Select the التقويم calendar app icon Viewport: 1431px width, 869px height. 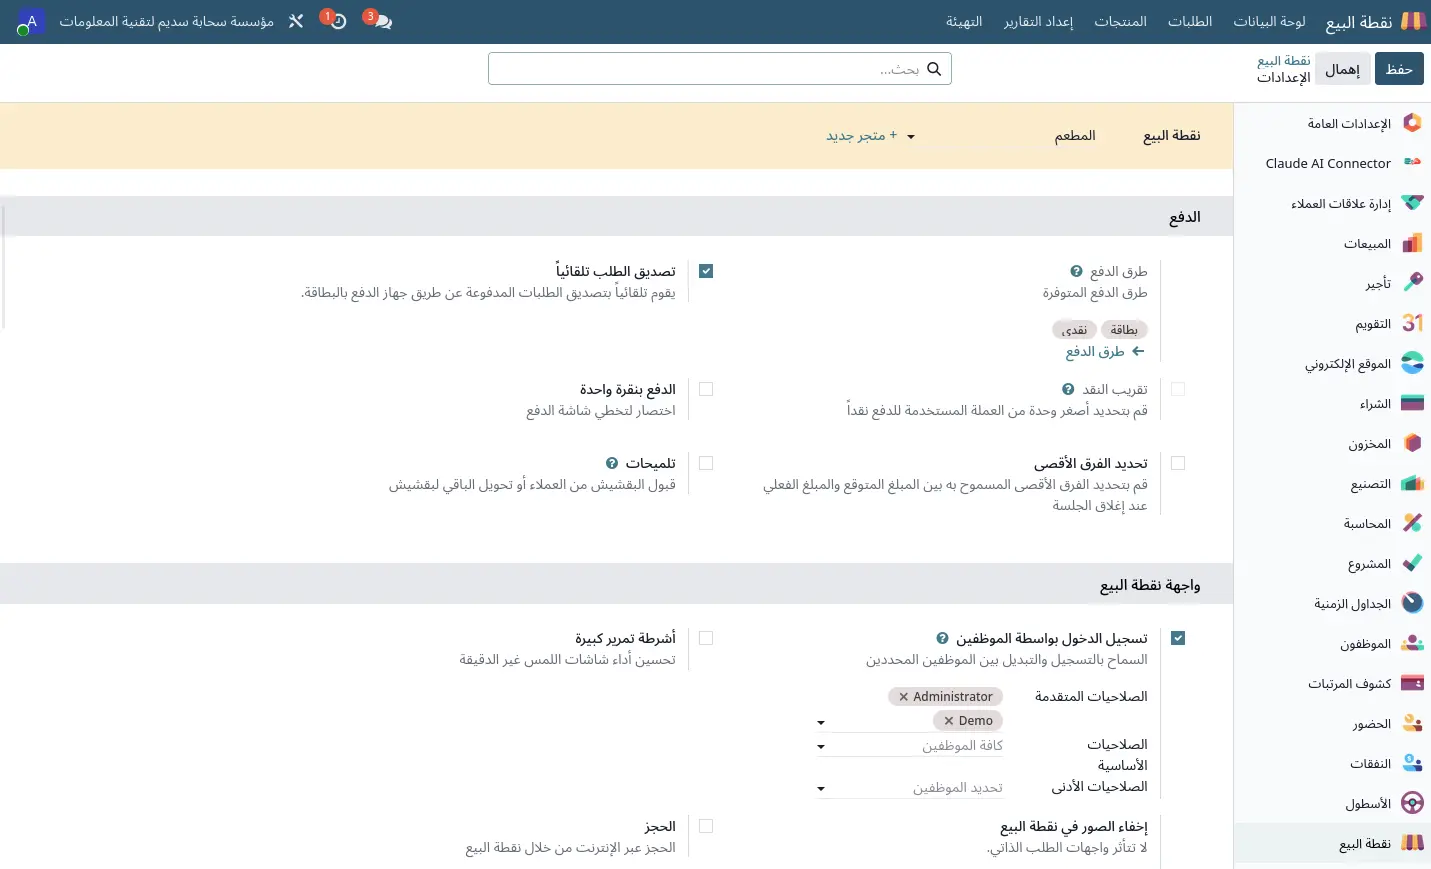[1412, 323]
